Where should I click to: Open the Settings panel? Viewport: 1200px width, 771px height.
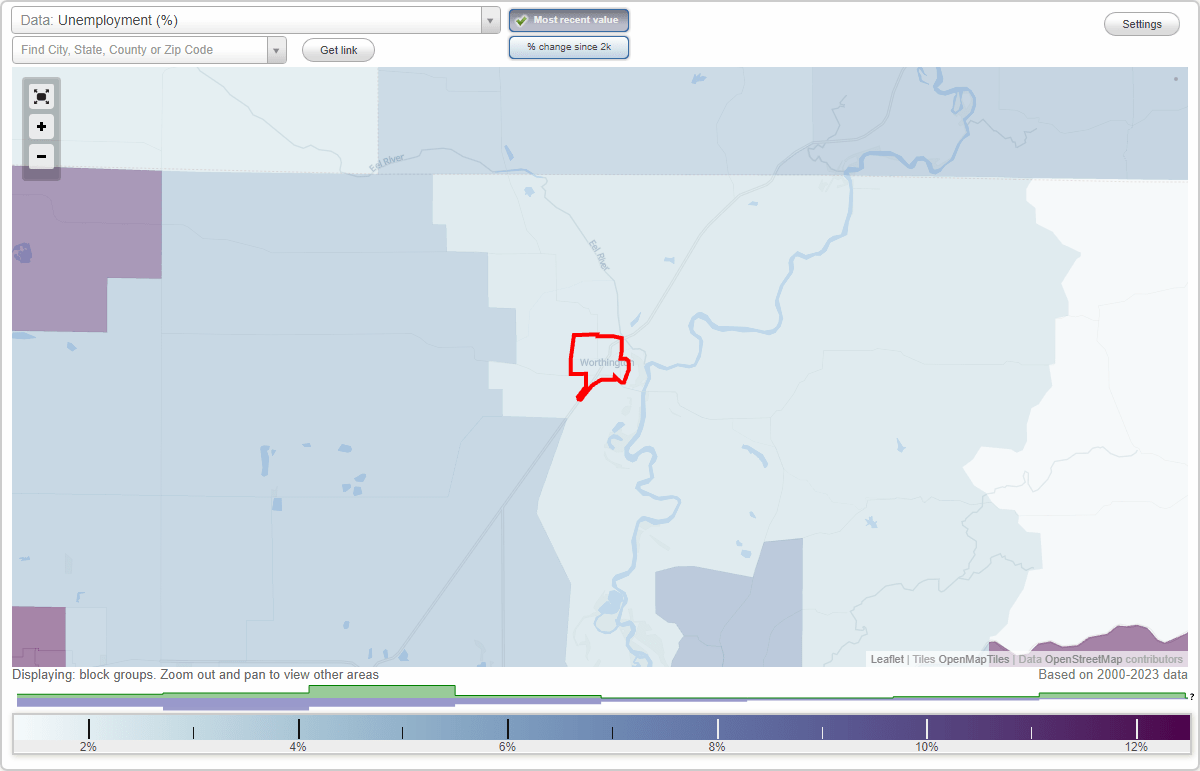tap(1141, 23)
